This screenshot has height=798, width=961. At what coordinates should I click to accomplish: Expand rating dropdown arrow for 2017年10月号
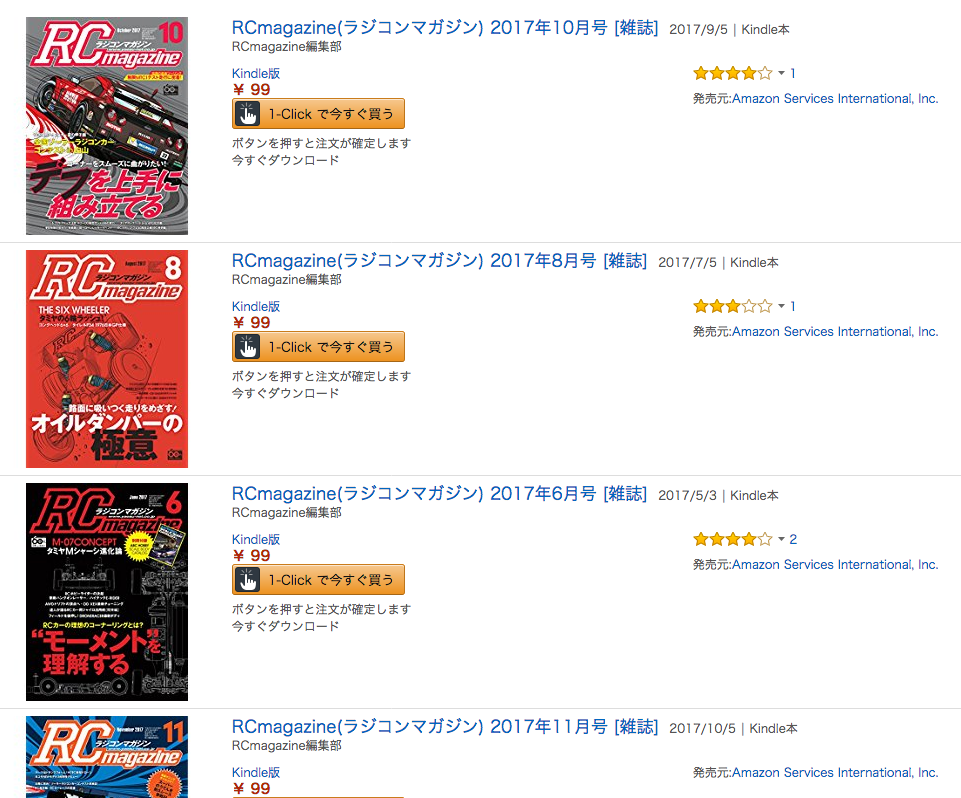(x=781, y=74)
